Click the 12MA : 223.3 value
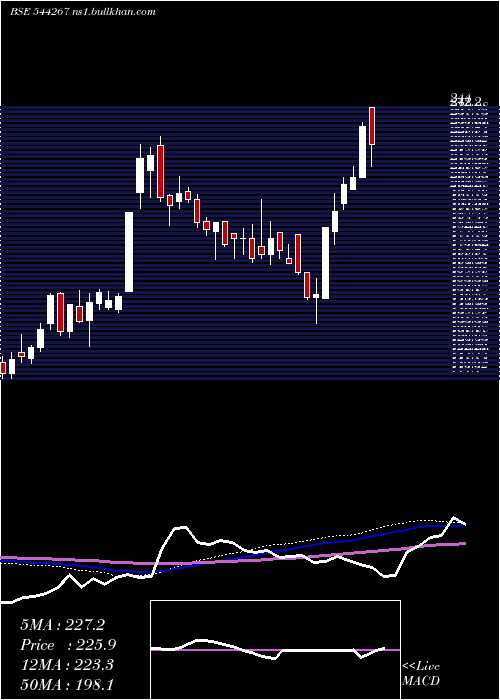 [67, 665]
